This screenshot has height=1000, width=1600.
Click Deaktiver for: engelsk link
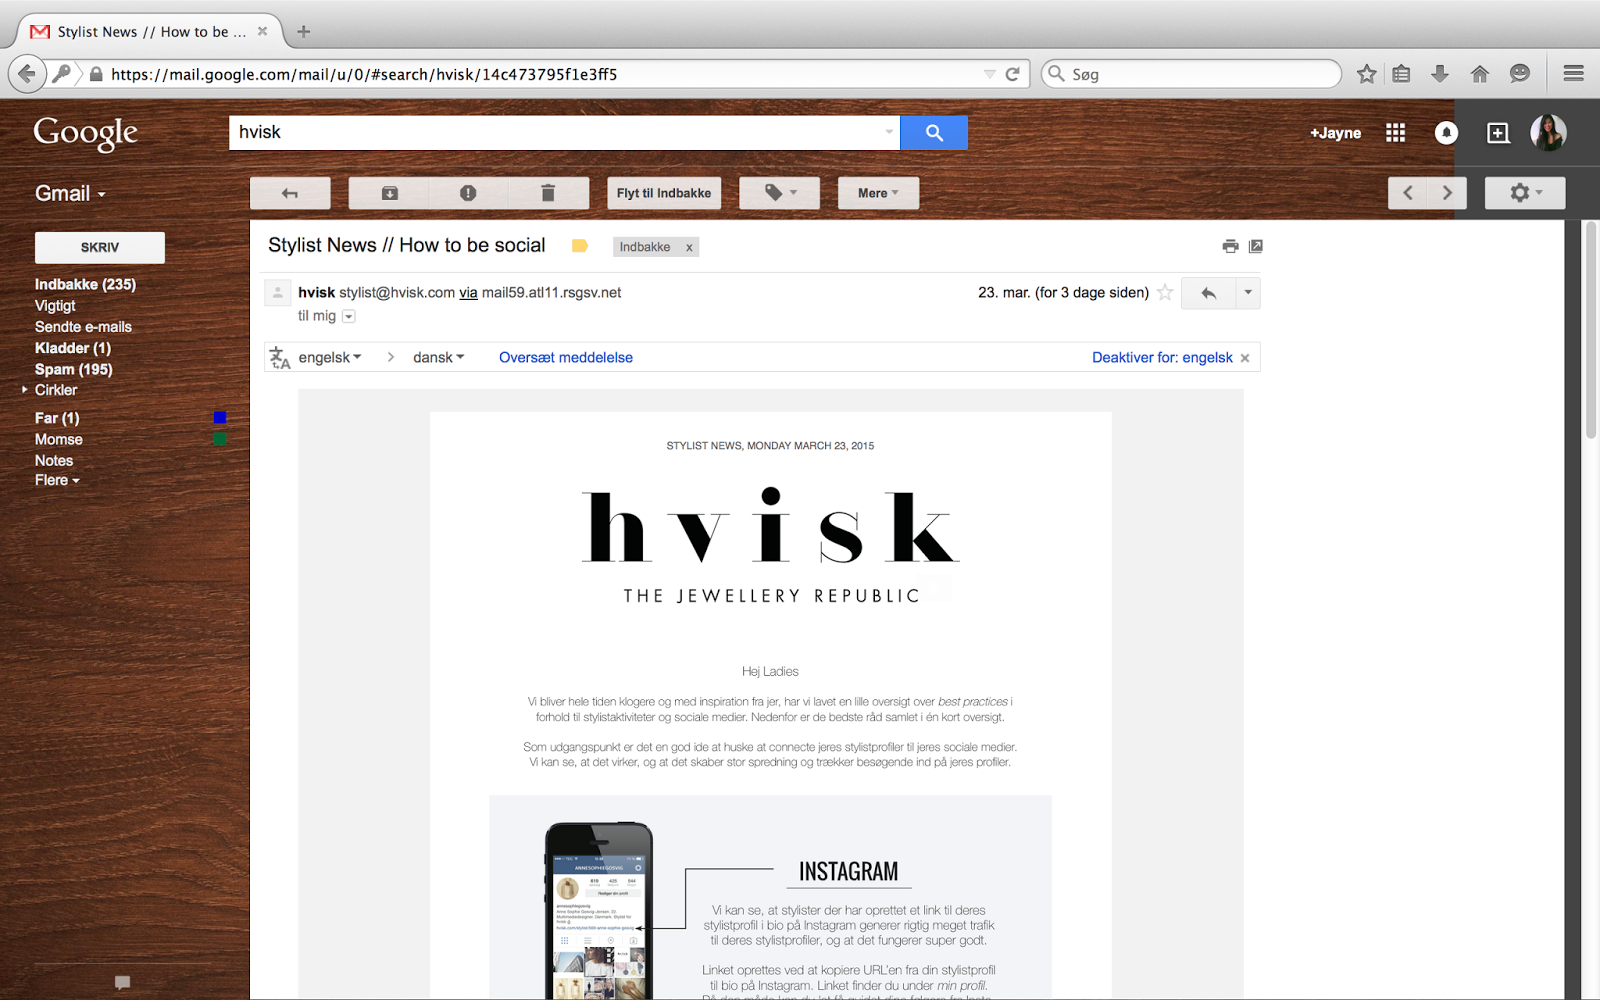(x=1162, y=357)
